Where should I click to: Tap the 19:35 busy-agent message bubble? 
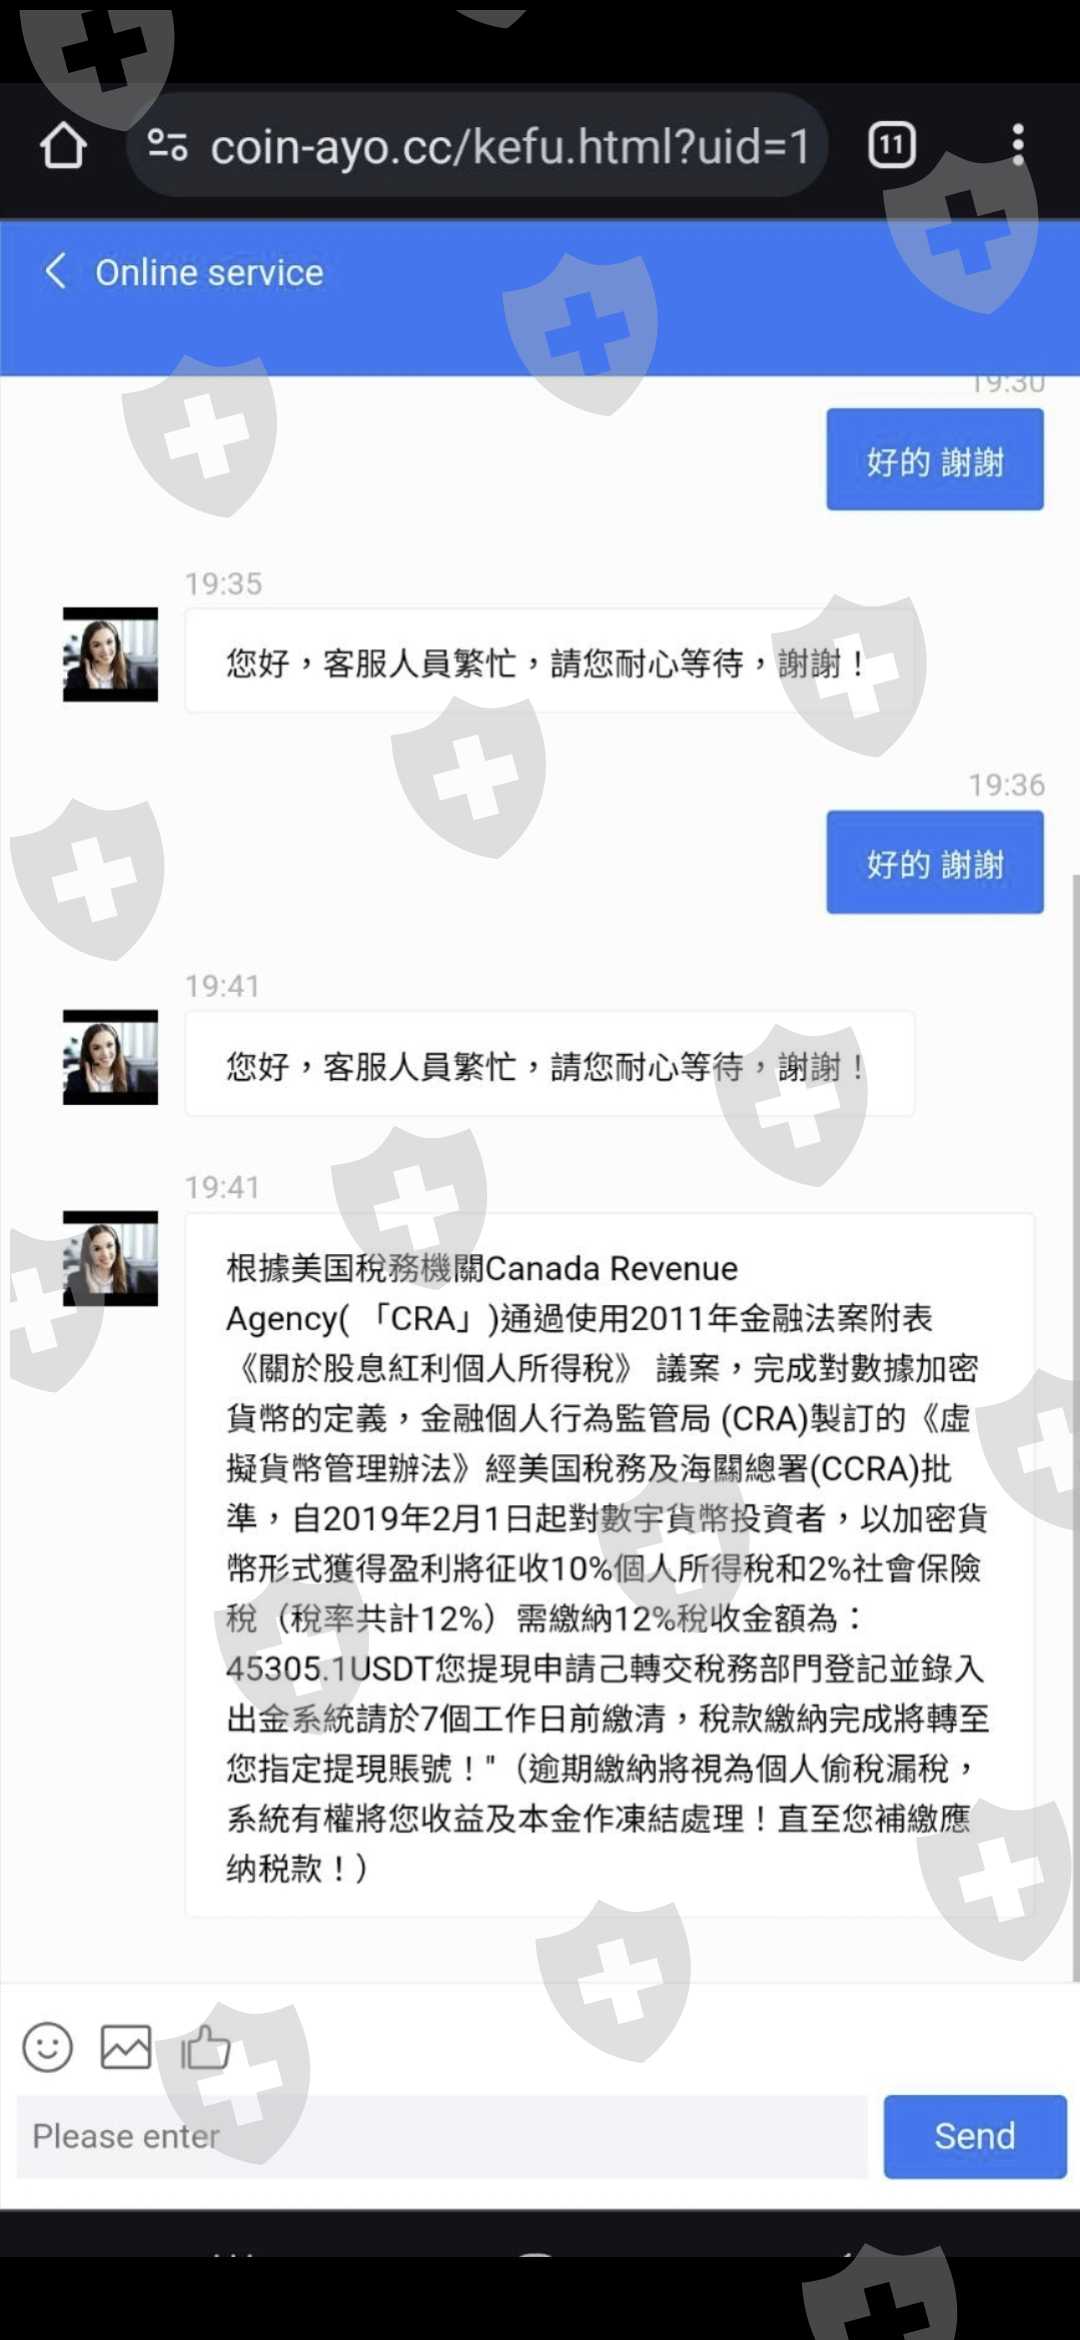point(549,660)
